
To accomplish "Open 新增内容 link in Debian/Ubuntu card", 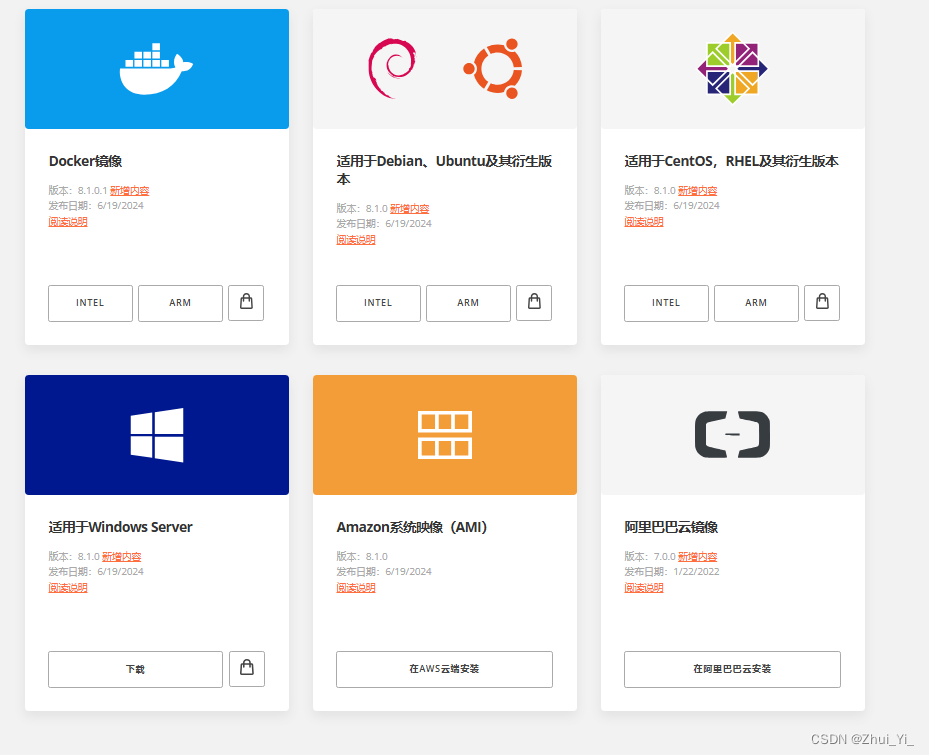I will click(x=410, y=209).
